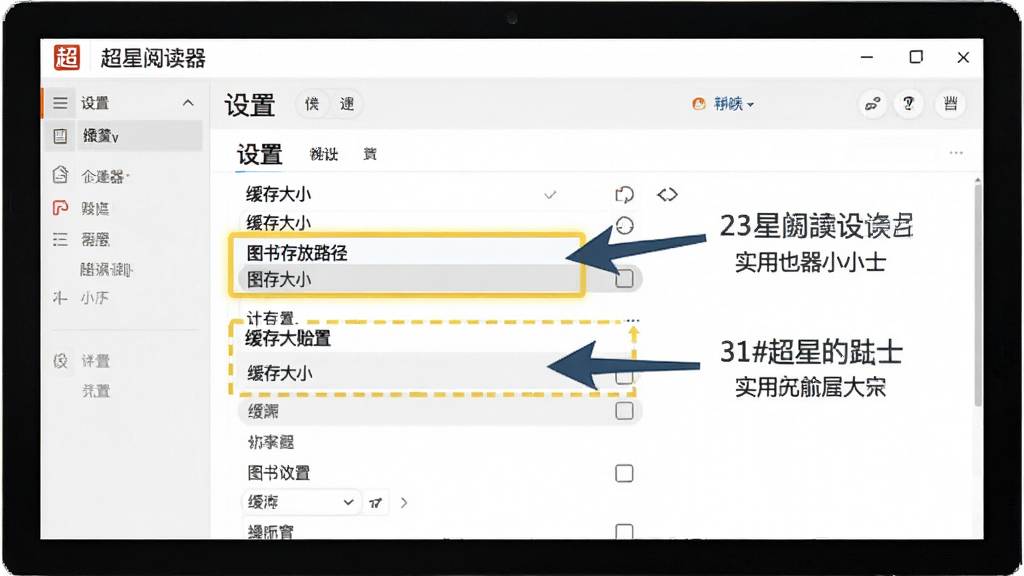The height and width of the screenshot is (576, 1024).
Task: Click the circular refresh icon on second 缓存大小 row
Action: (x=624, y=226)
